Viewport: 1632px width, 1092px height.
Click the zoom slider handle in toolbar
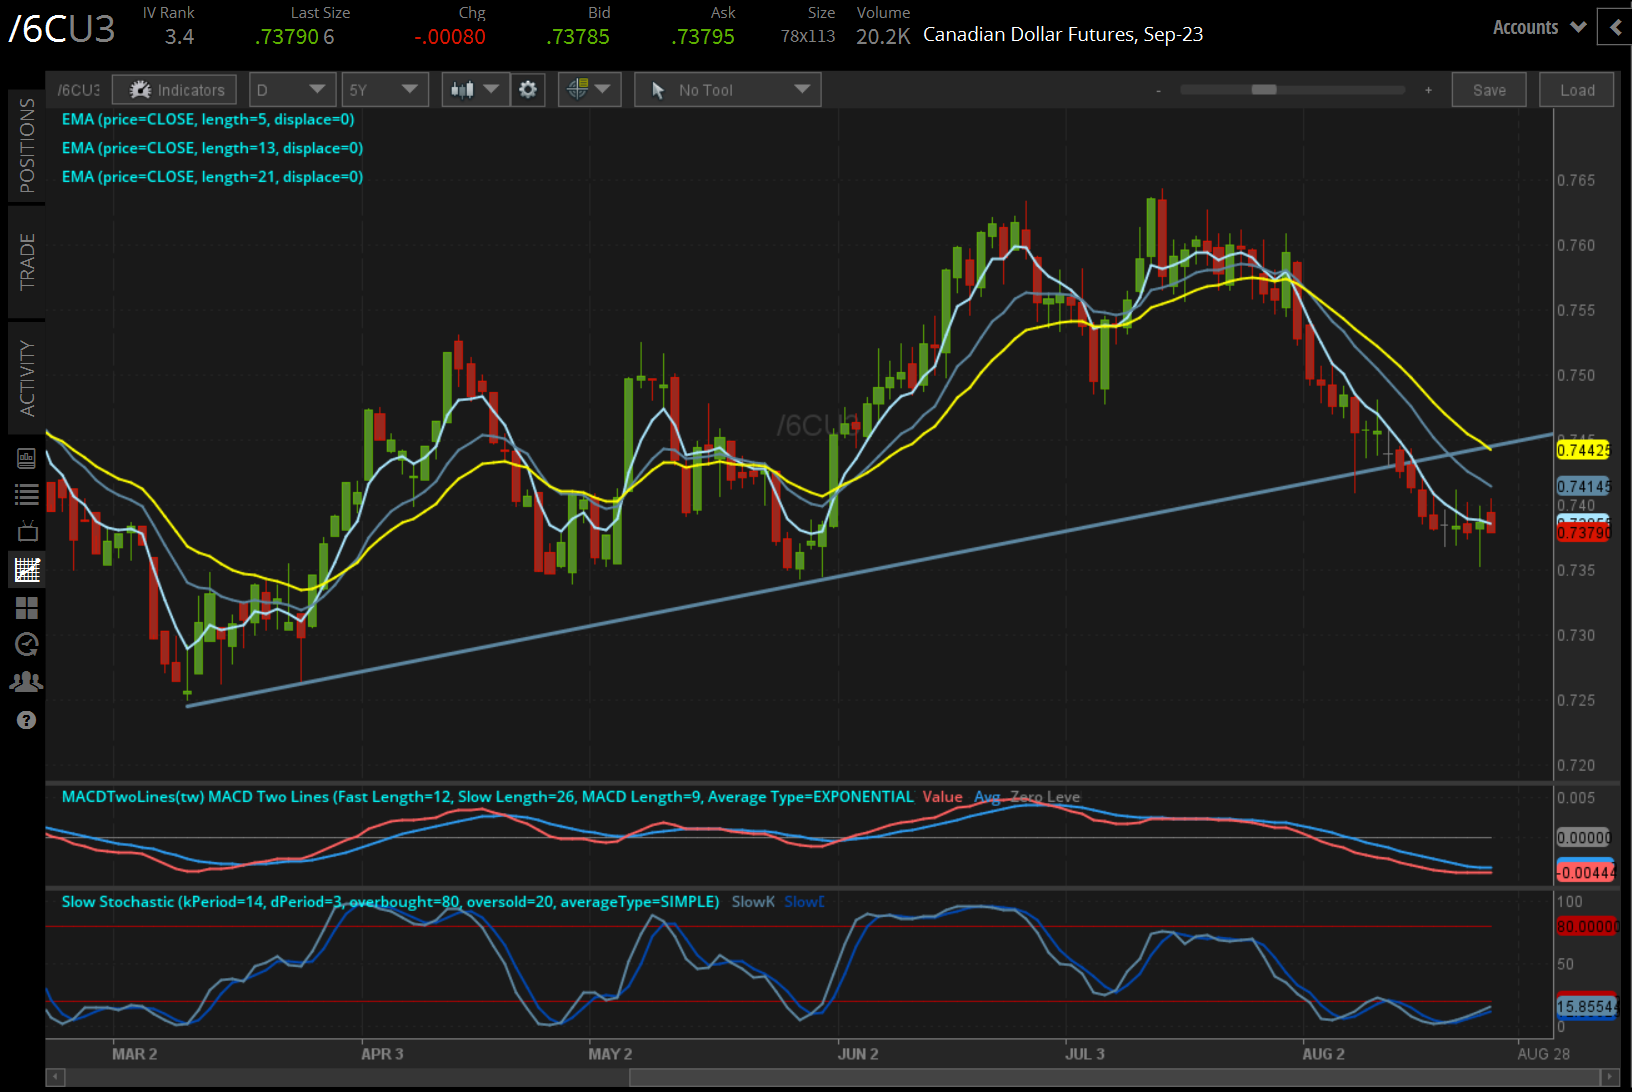(x=1264, y=90)
